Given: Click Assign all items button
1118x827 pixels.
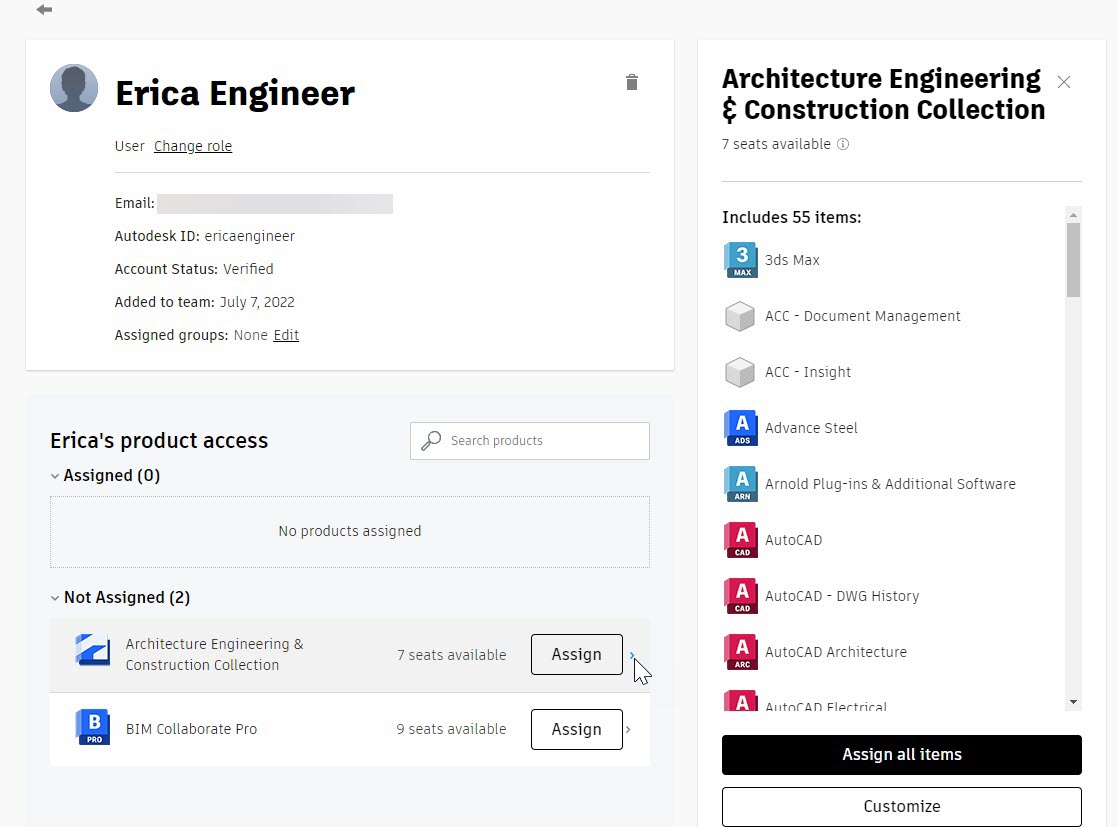Looking at the screenshot, I should (902, 755).
